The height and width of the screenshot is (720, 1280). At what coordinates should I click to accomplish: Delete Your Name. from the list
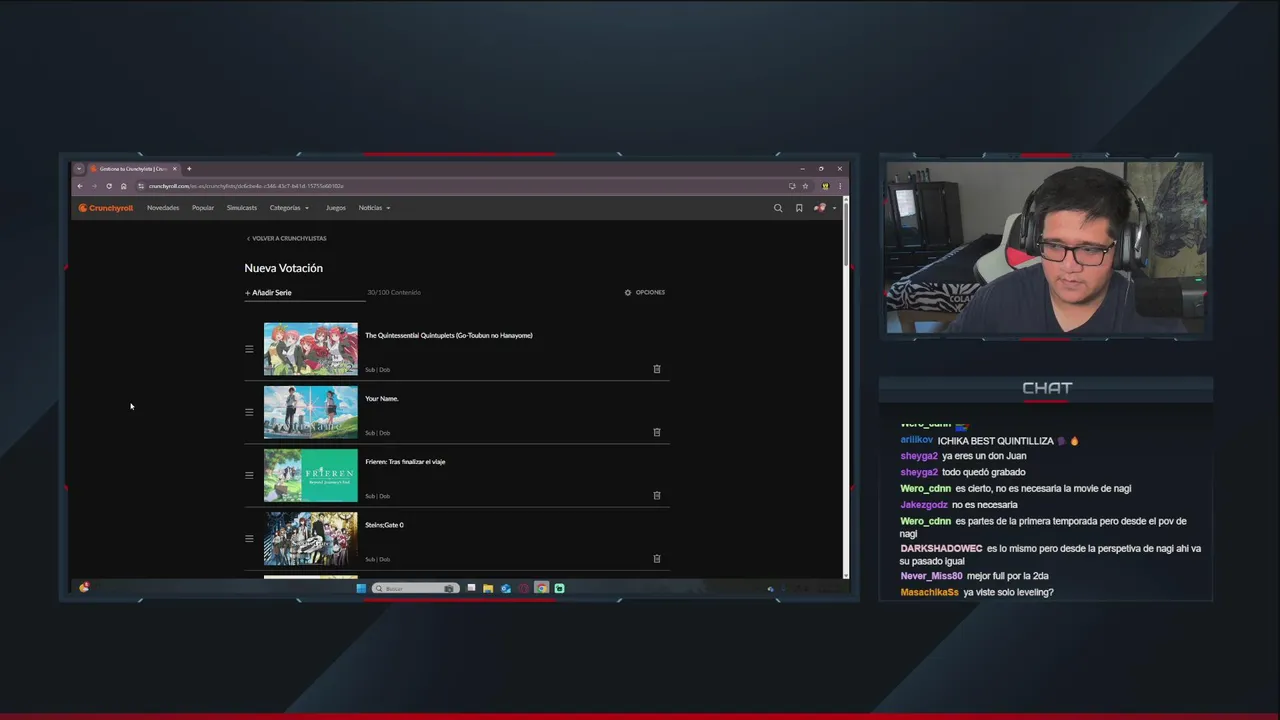click(657, 432)
